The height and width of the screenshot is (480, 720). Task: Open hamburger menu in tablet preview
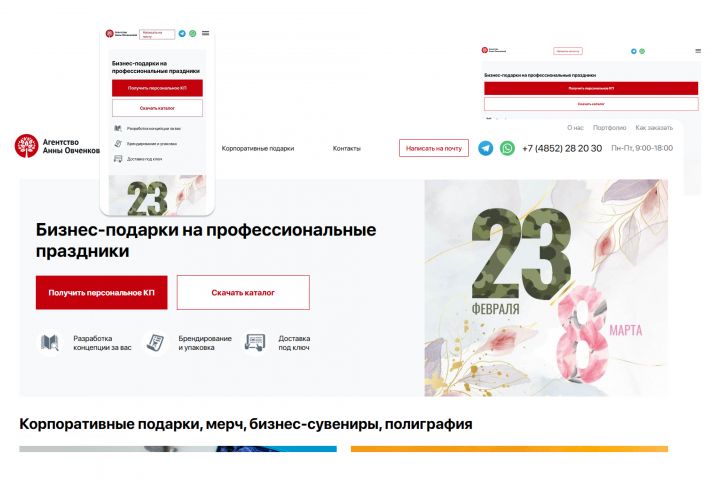tap(698, 51)
